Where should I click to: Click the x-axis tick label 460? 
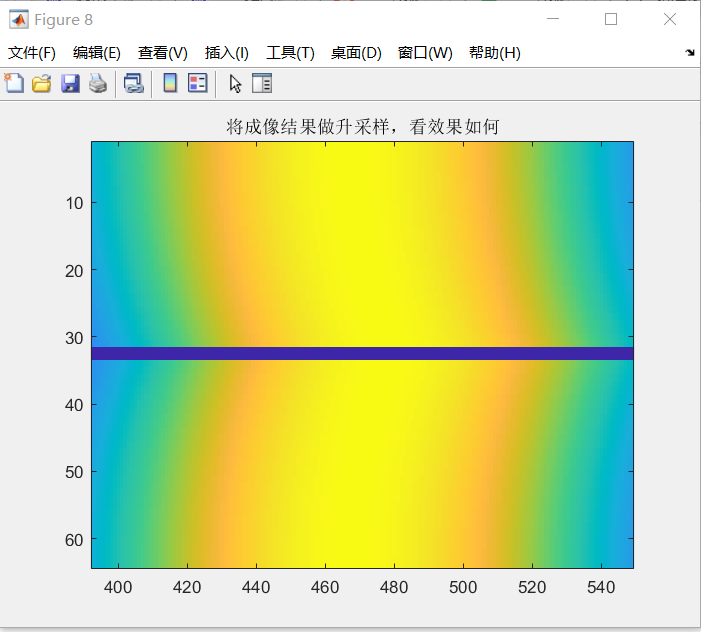tap(325, 587)
